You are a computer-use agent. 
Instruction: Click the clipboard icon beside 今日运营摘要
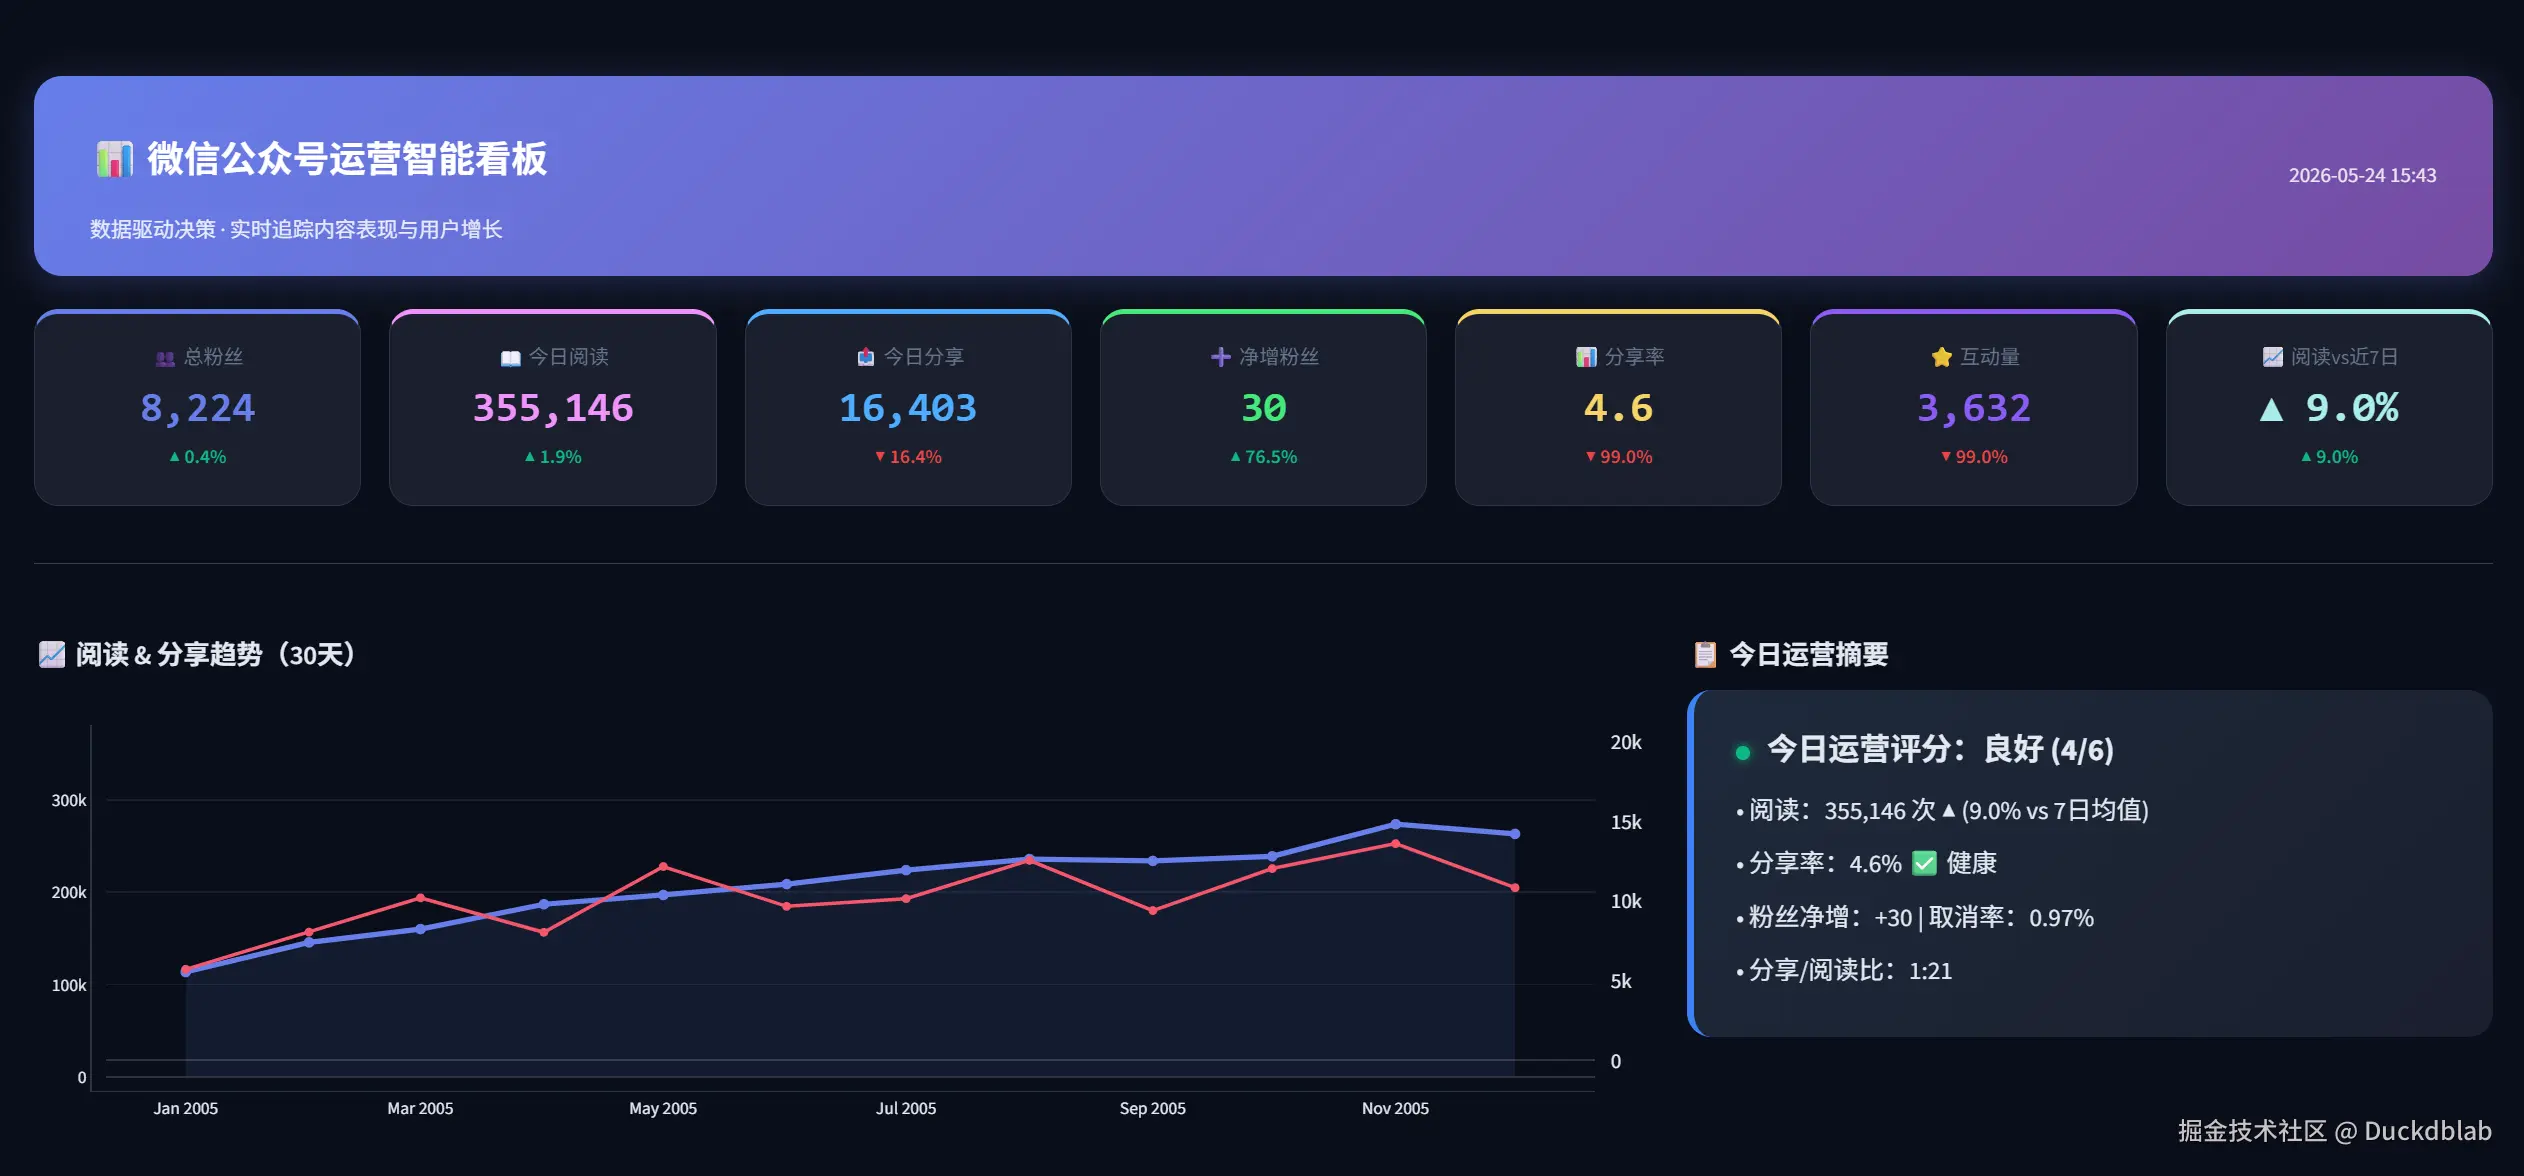(x=1705, y=654)
